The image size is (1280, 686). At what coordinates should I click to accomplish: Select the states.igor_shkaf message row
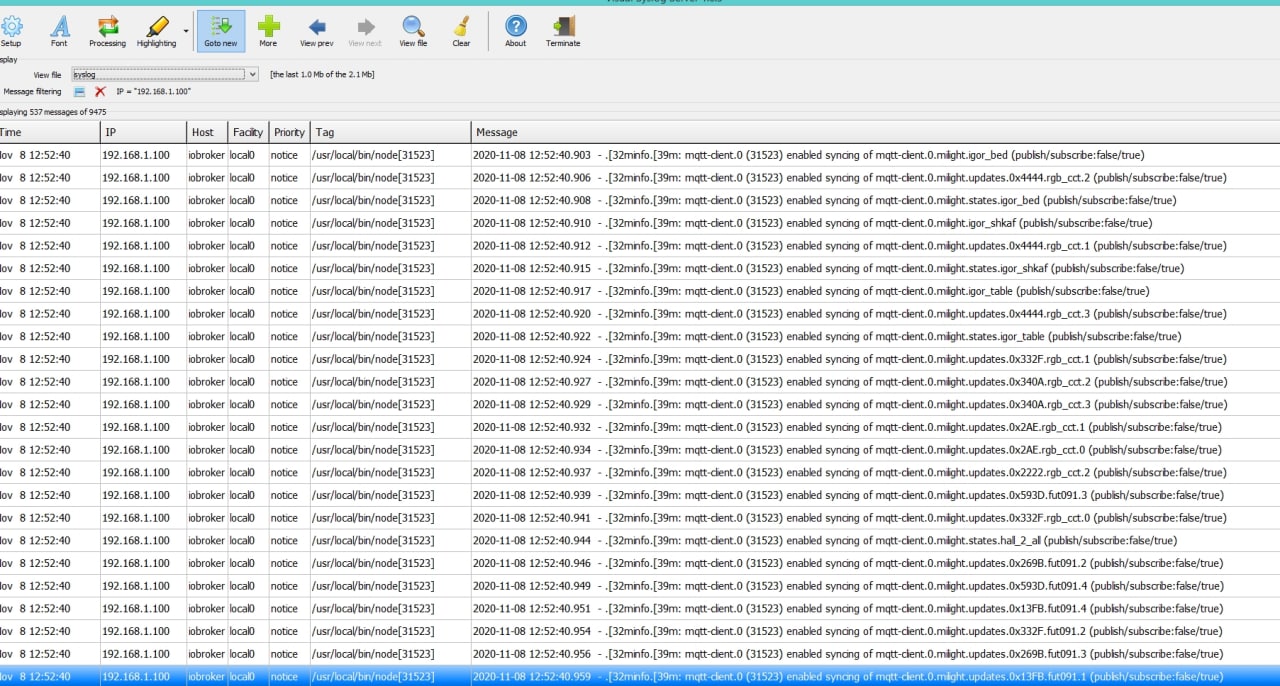[640, 268]
